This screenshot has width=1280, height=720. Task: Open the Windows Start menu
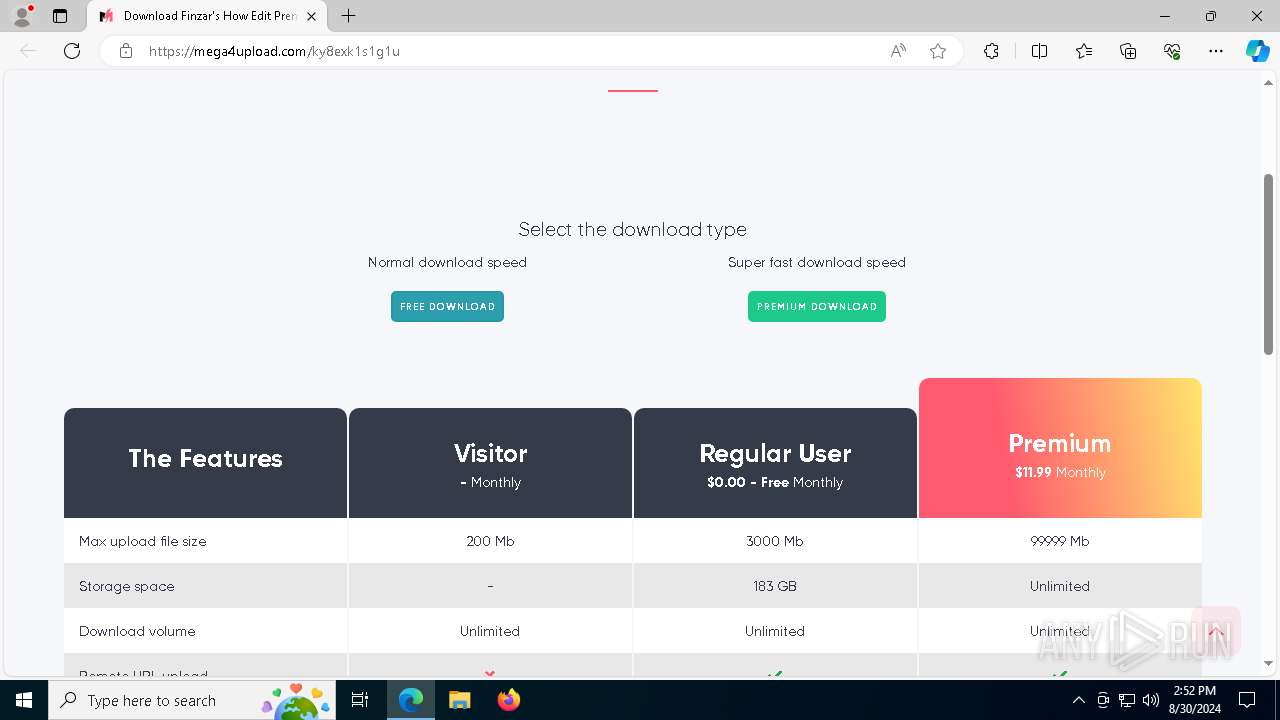(24, 700)
